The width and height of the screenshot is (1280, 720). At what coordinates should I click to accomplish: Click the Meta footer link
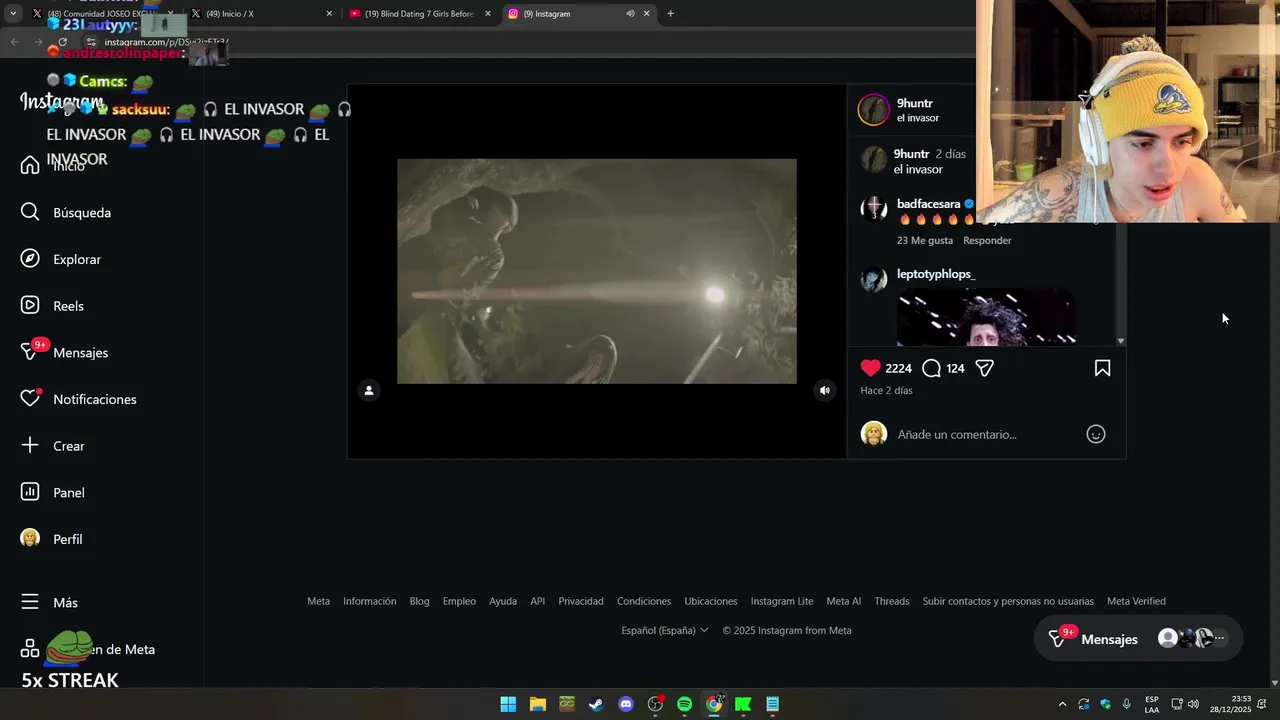318,601
